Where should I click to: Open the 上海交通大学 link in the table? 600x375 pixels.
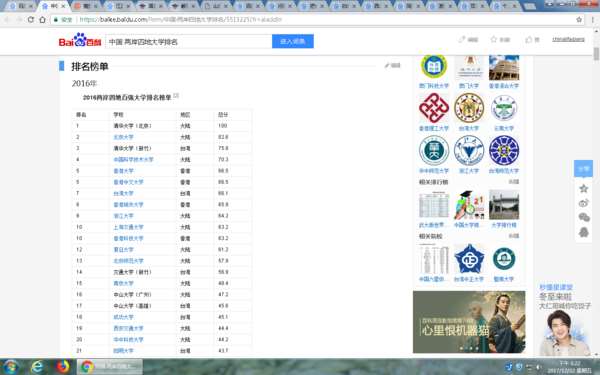pos(128,227)
